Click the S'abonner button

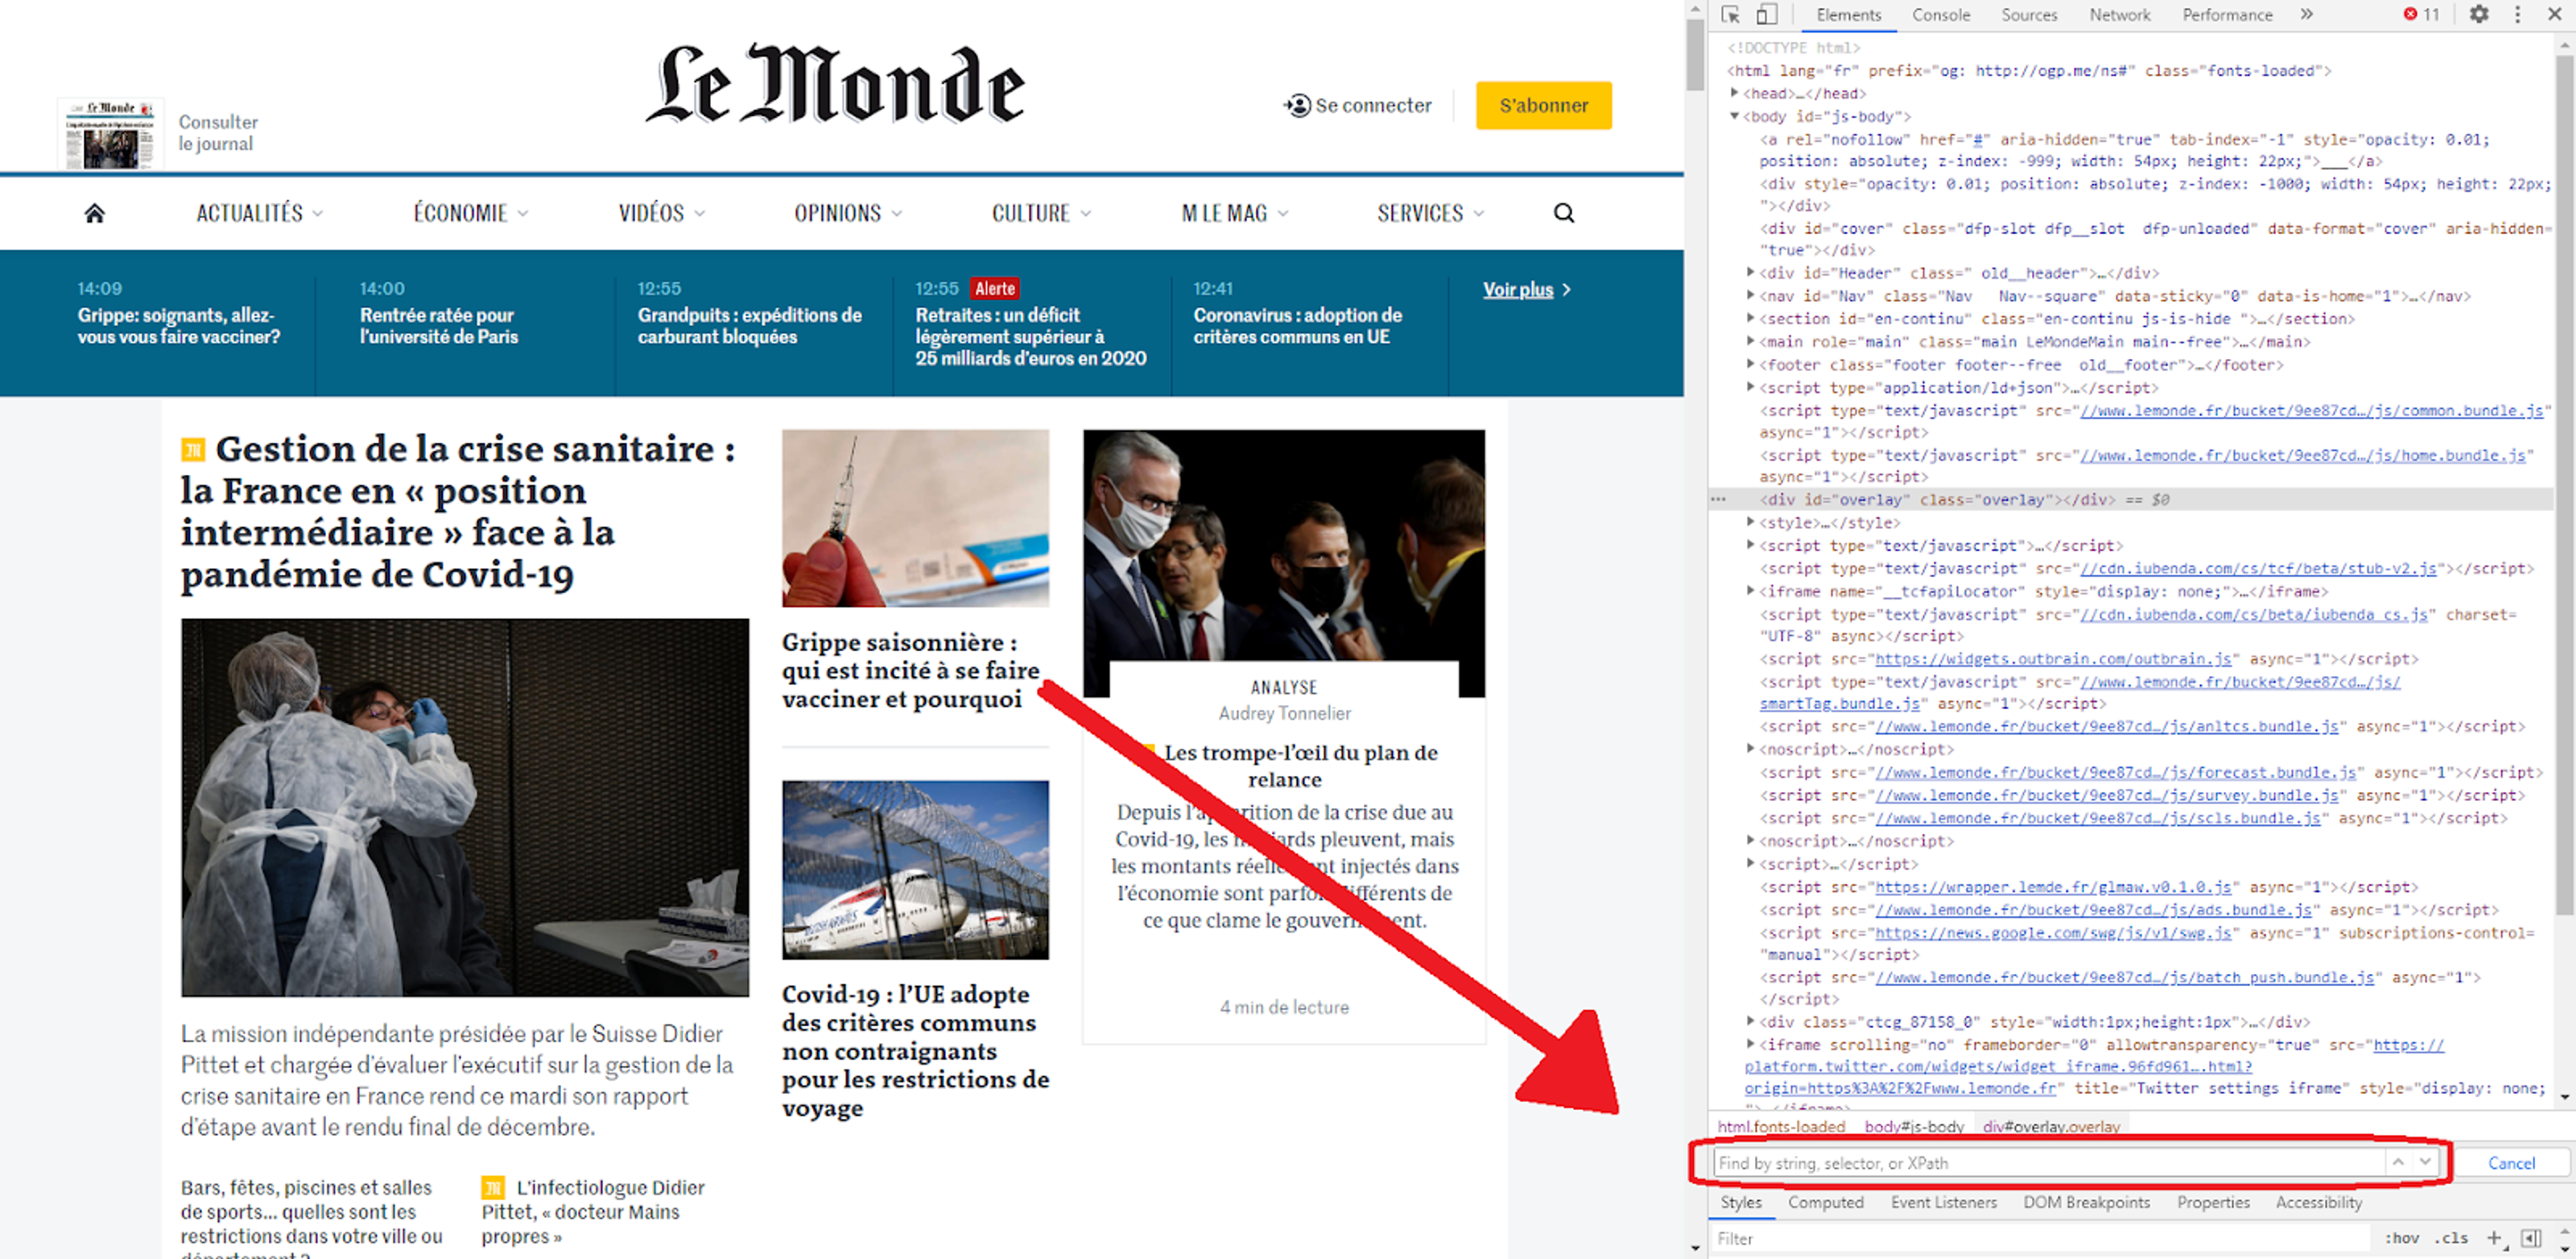(x=1543, y=105)
